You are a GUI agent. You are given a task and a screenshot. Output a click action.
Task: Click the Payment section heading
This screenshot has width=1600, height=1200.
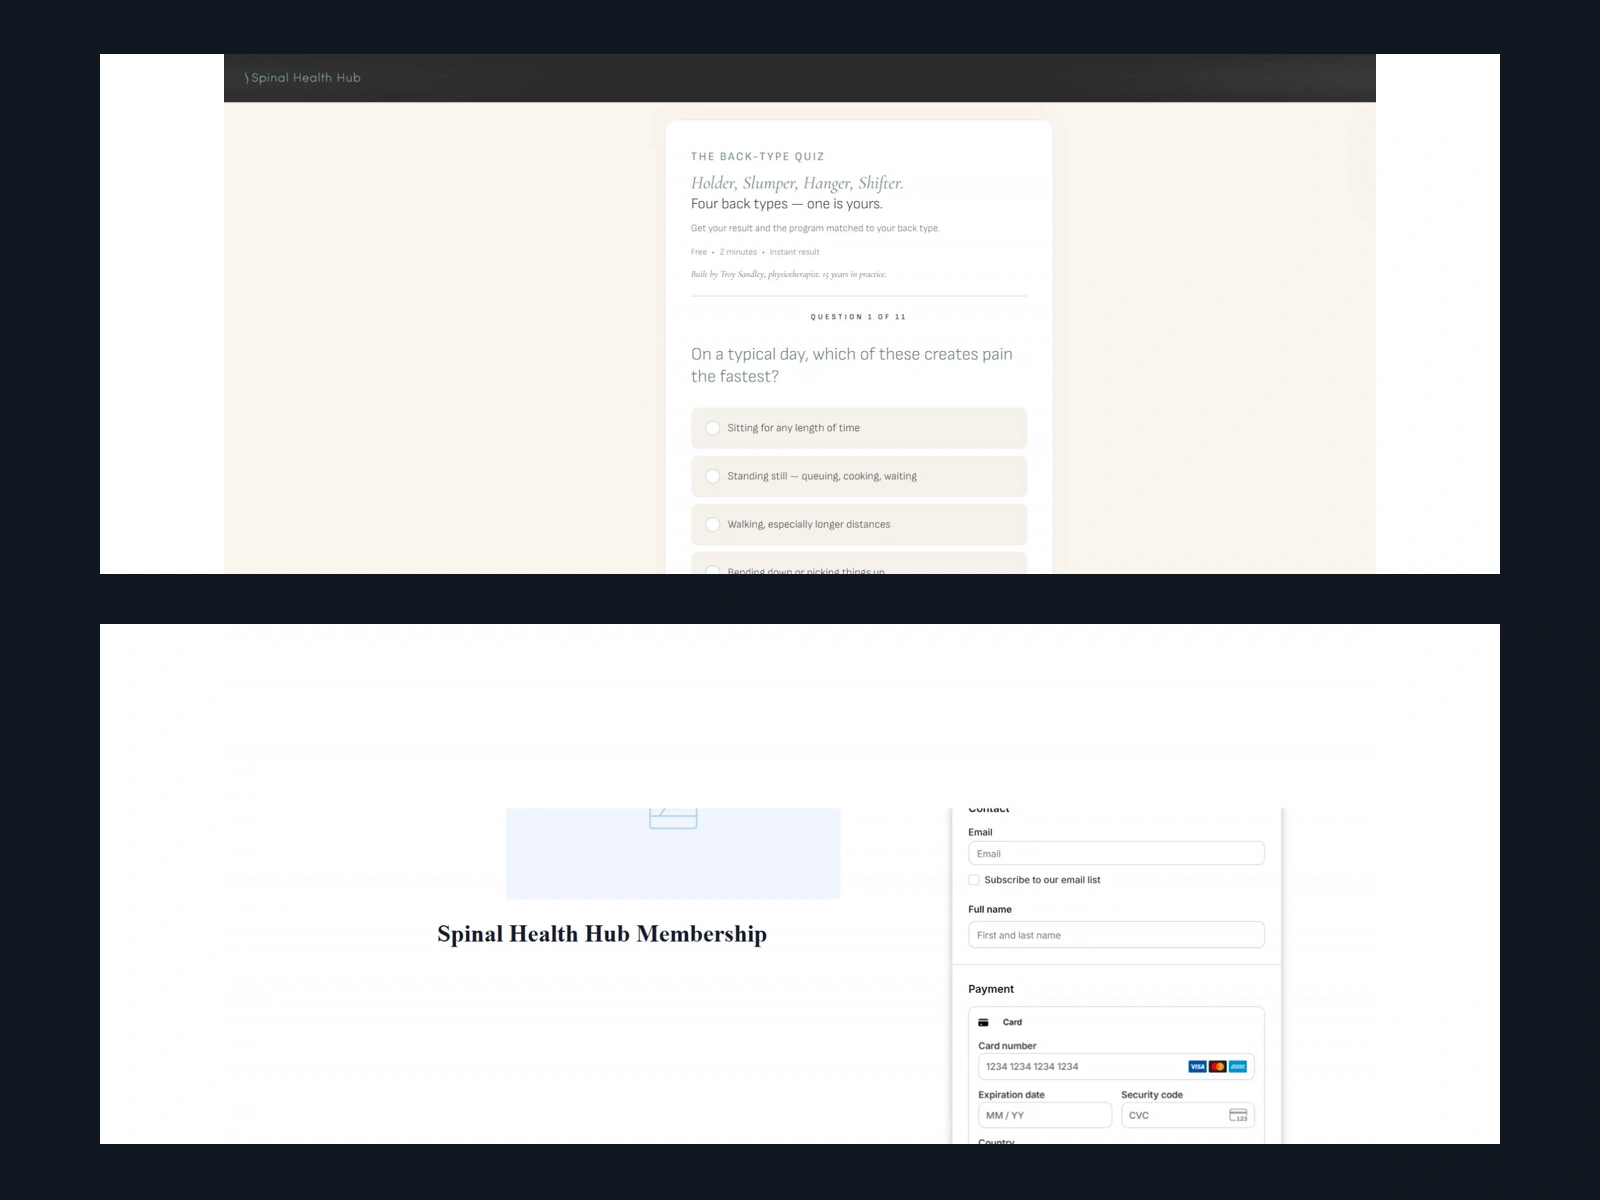(991, 989)
